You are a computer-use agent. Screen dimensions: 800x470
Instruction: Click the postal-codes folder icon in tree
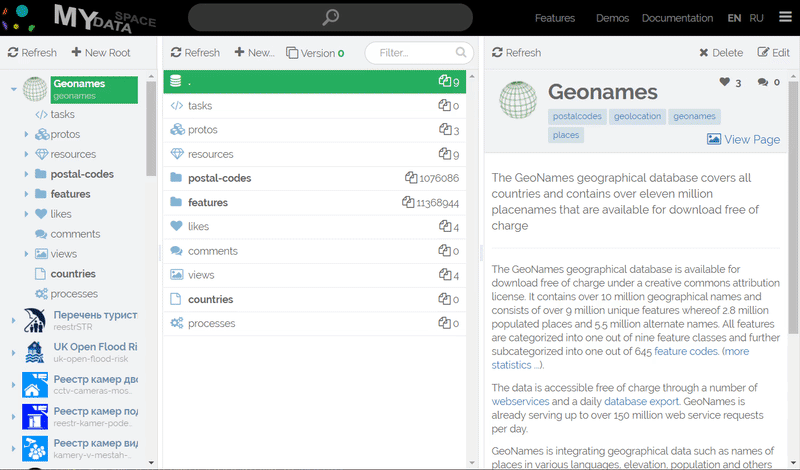pos(41,174)
